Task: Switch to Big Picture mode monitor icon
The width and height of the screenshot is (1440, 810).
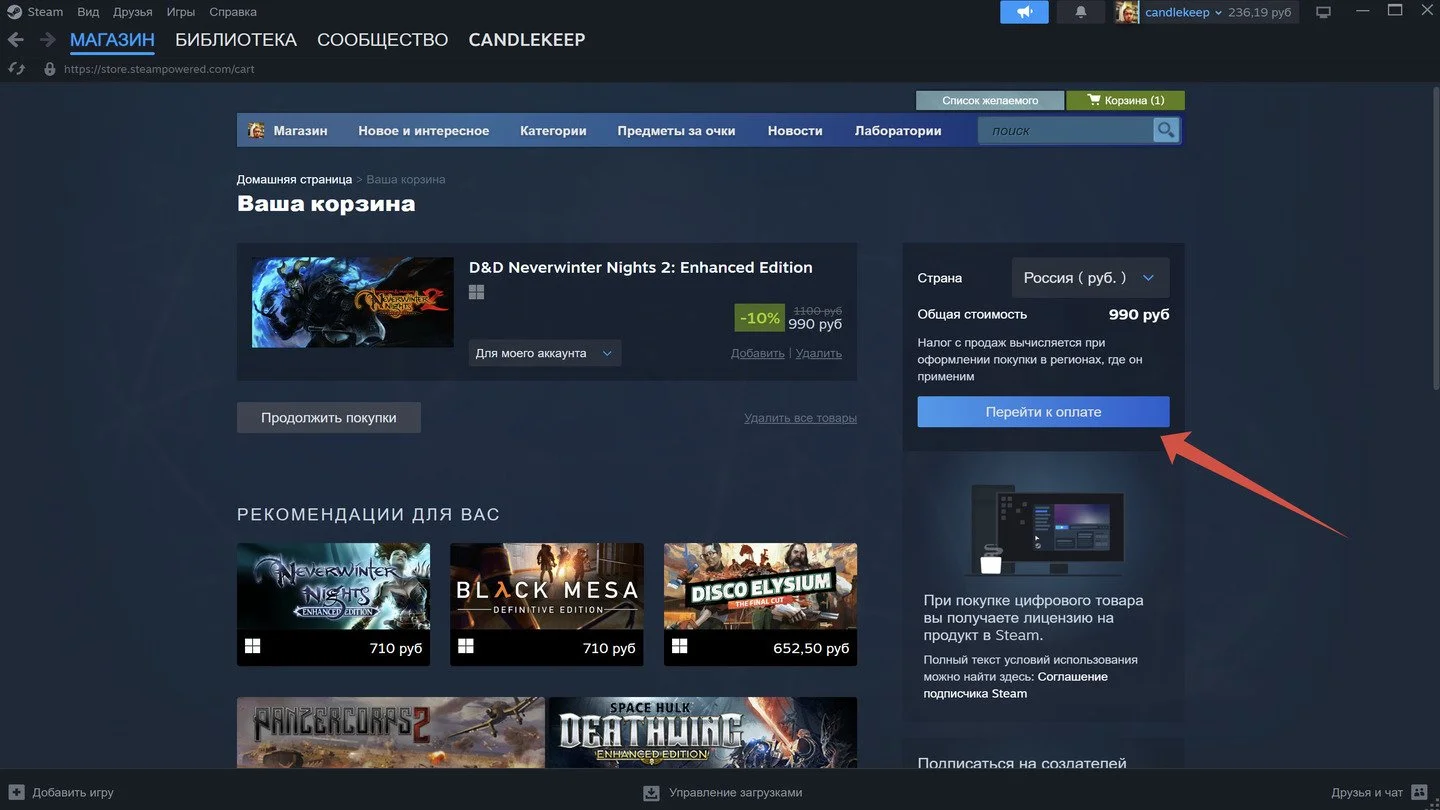Action: 1324,12
